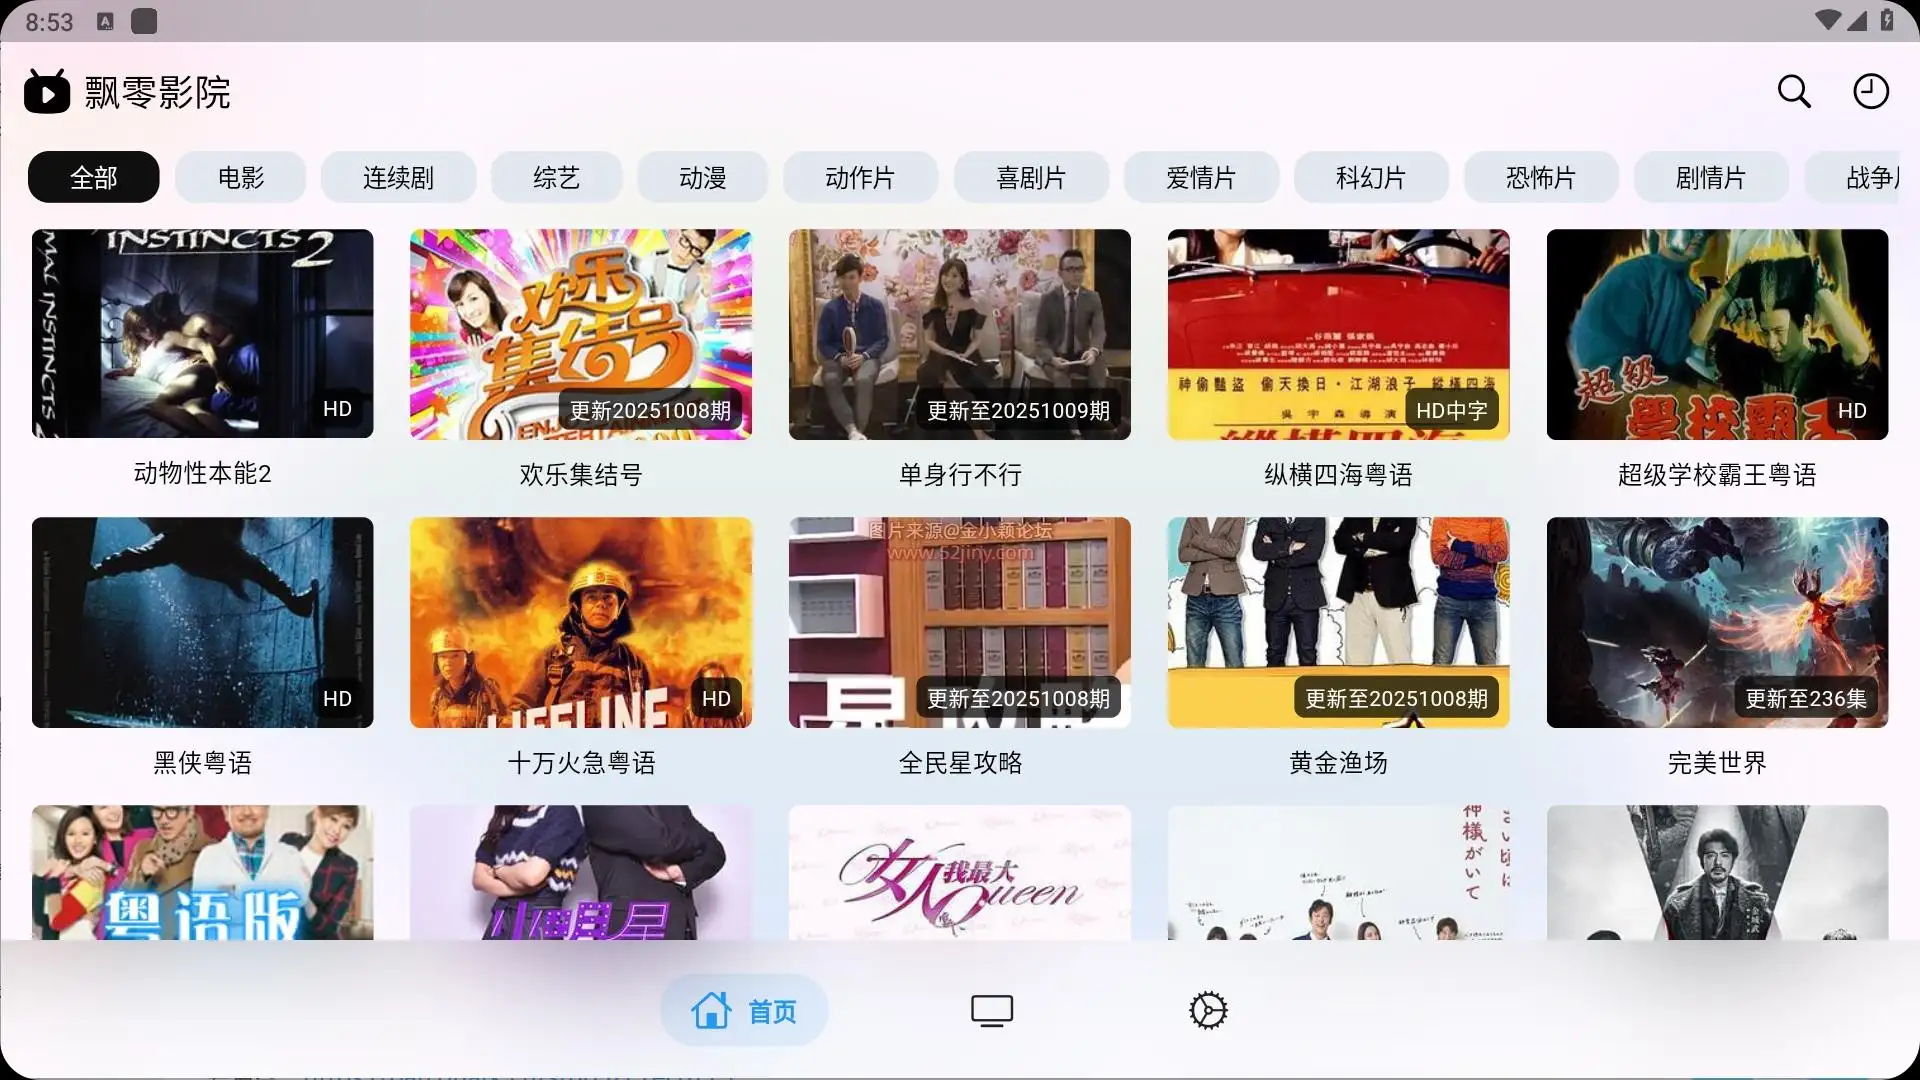Filter by 科幻片 category

coord(1370,178)
